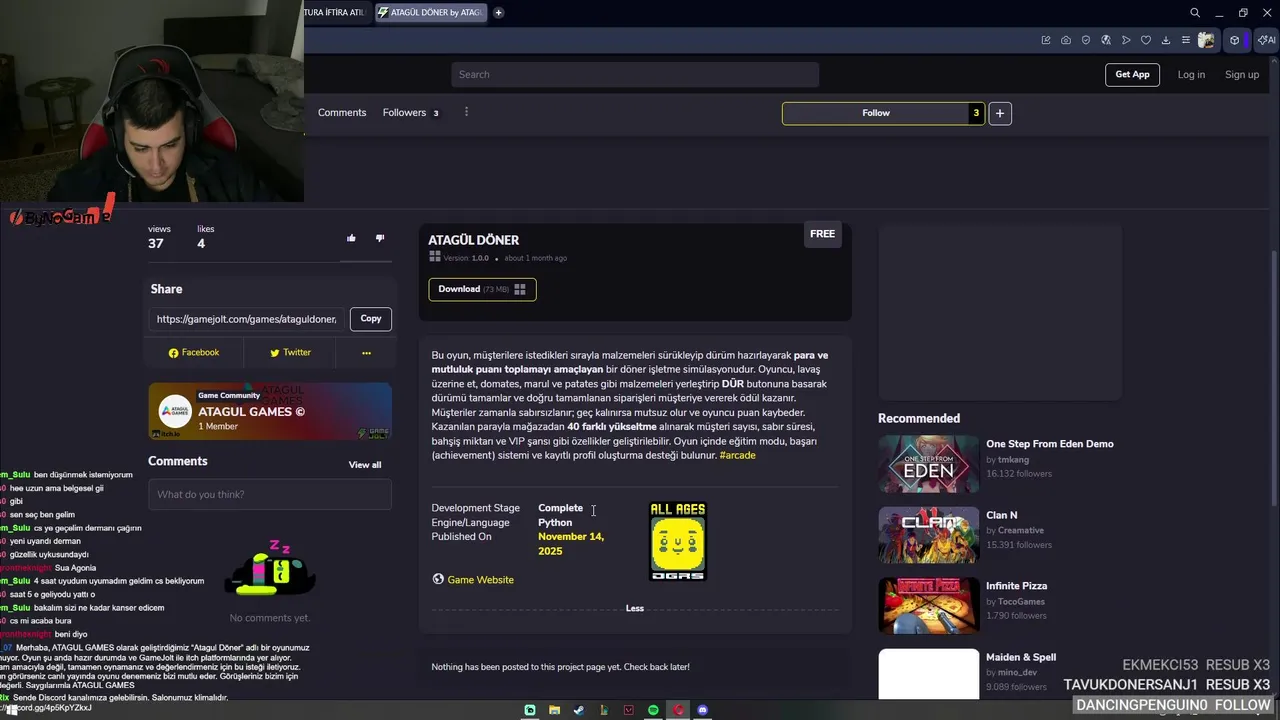Open the extensions cube icon
The image size is (1280, 720).
tap(1235, 40)
